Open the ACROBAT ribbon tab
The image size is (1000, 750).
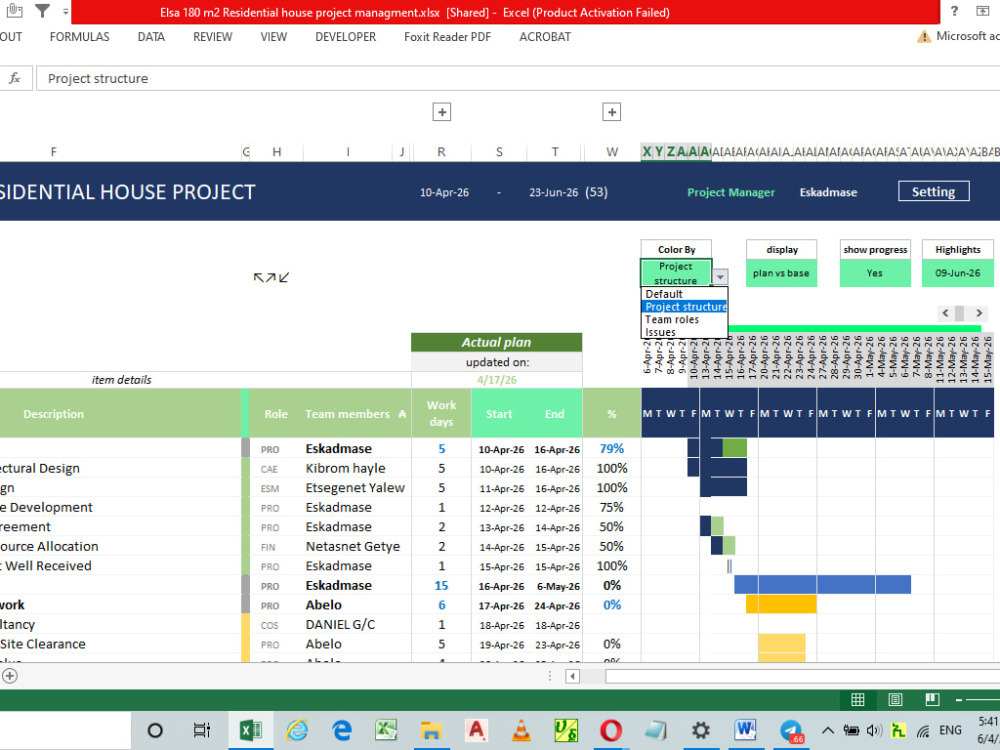point(545,37)
